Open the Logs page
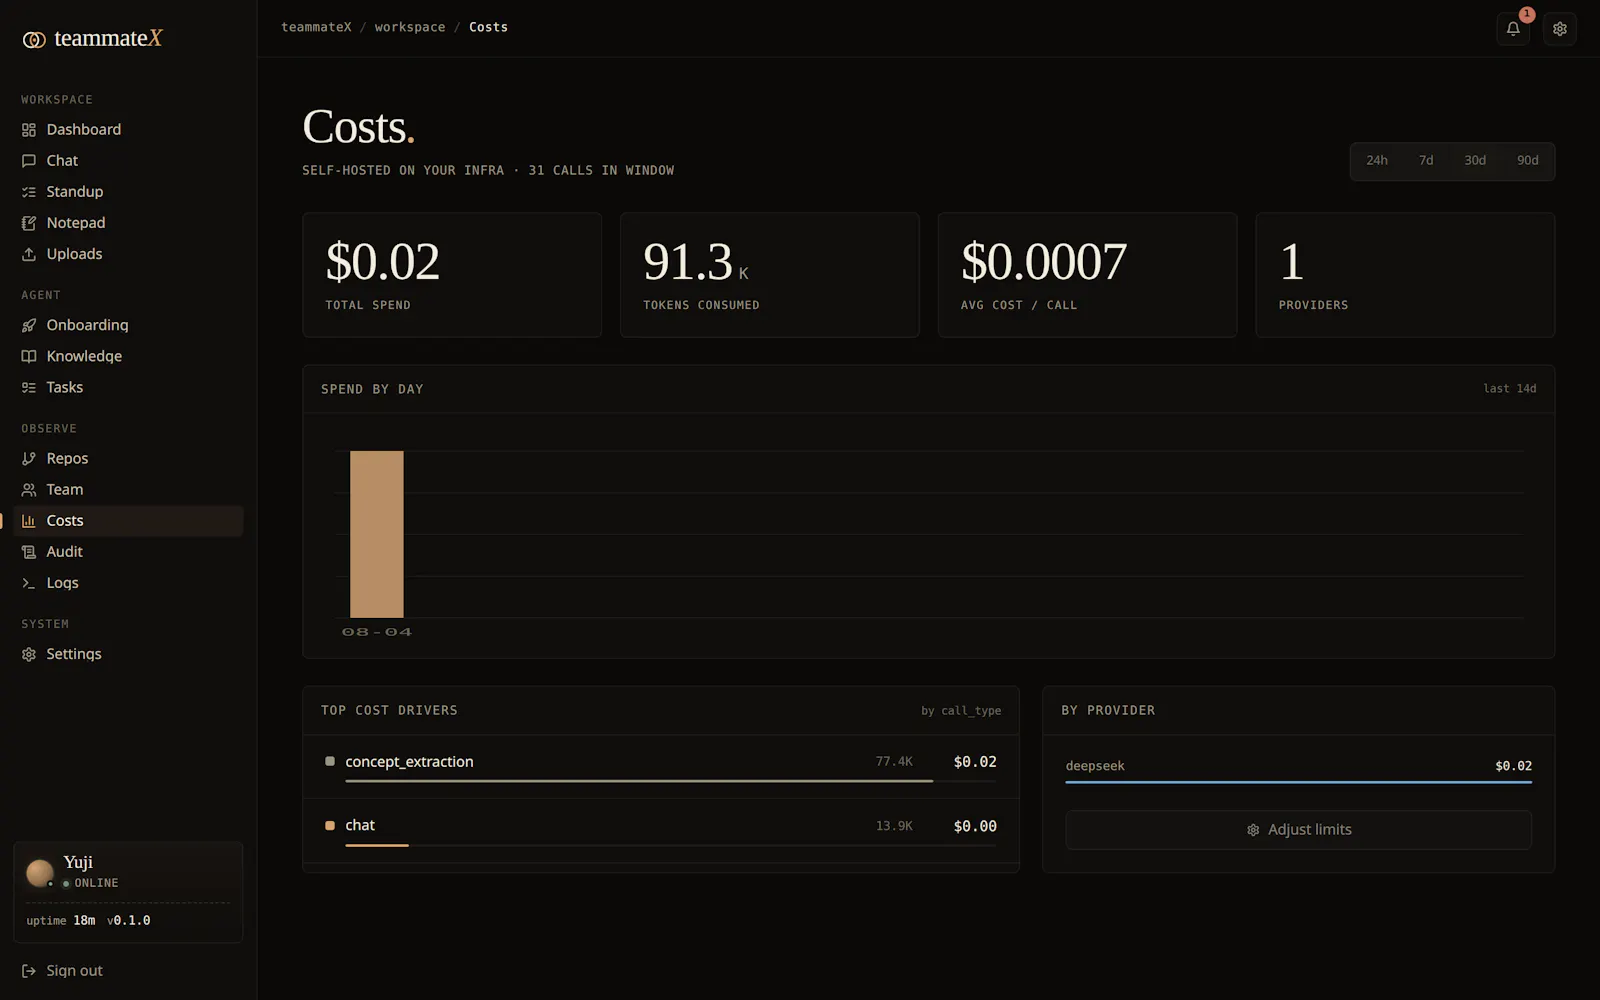 pyautogui.click(x=128, y=583)
